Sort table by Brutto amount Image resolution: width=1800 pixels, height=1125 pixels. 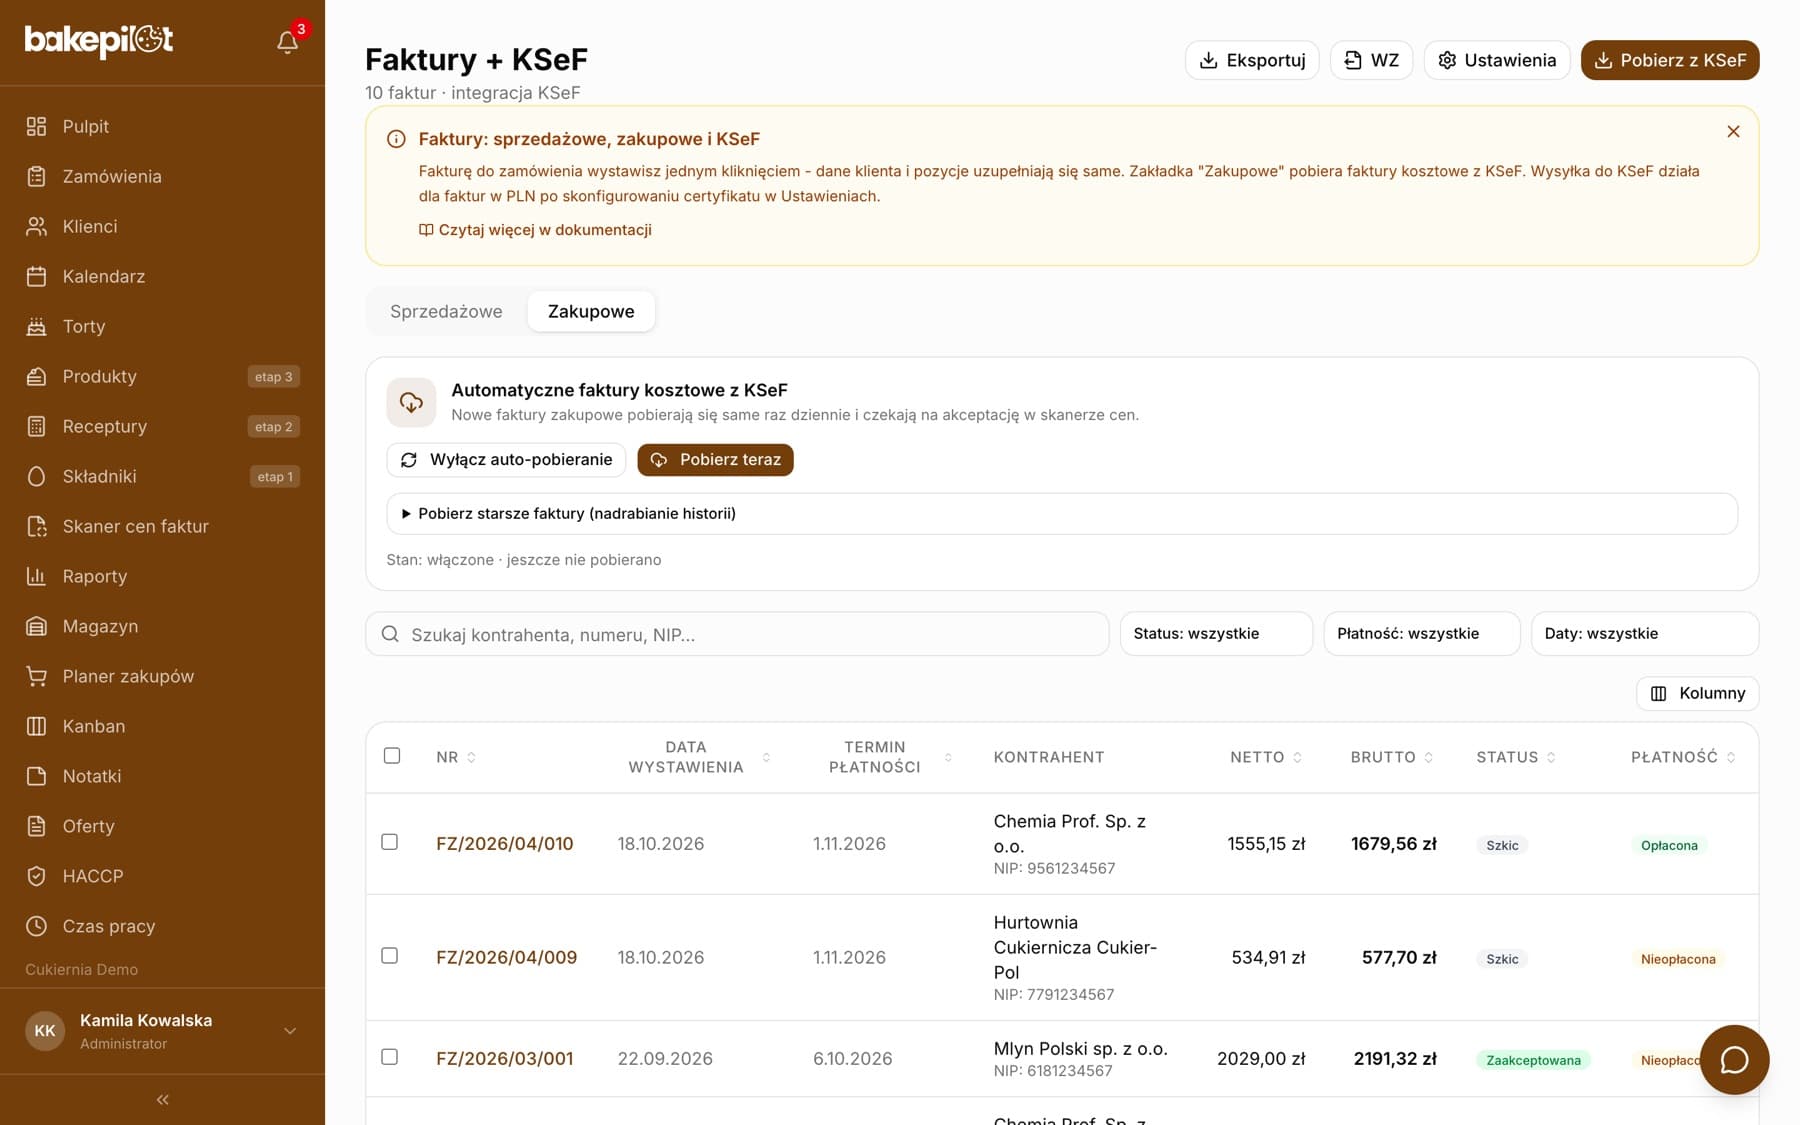[1392, 758]
